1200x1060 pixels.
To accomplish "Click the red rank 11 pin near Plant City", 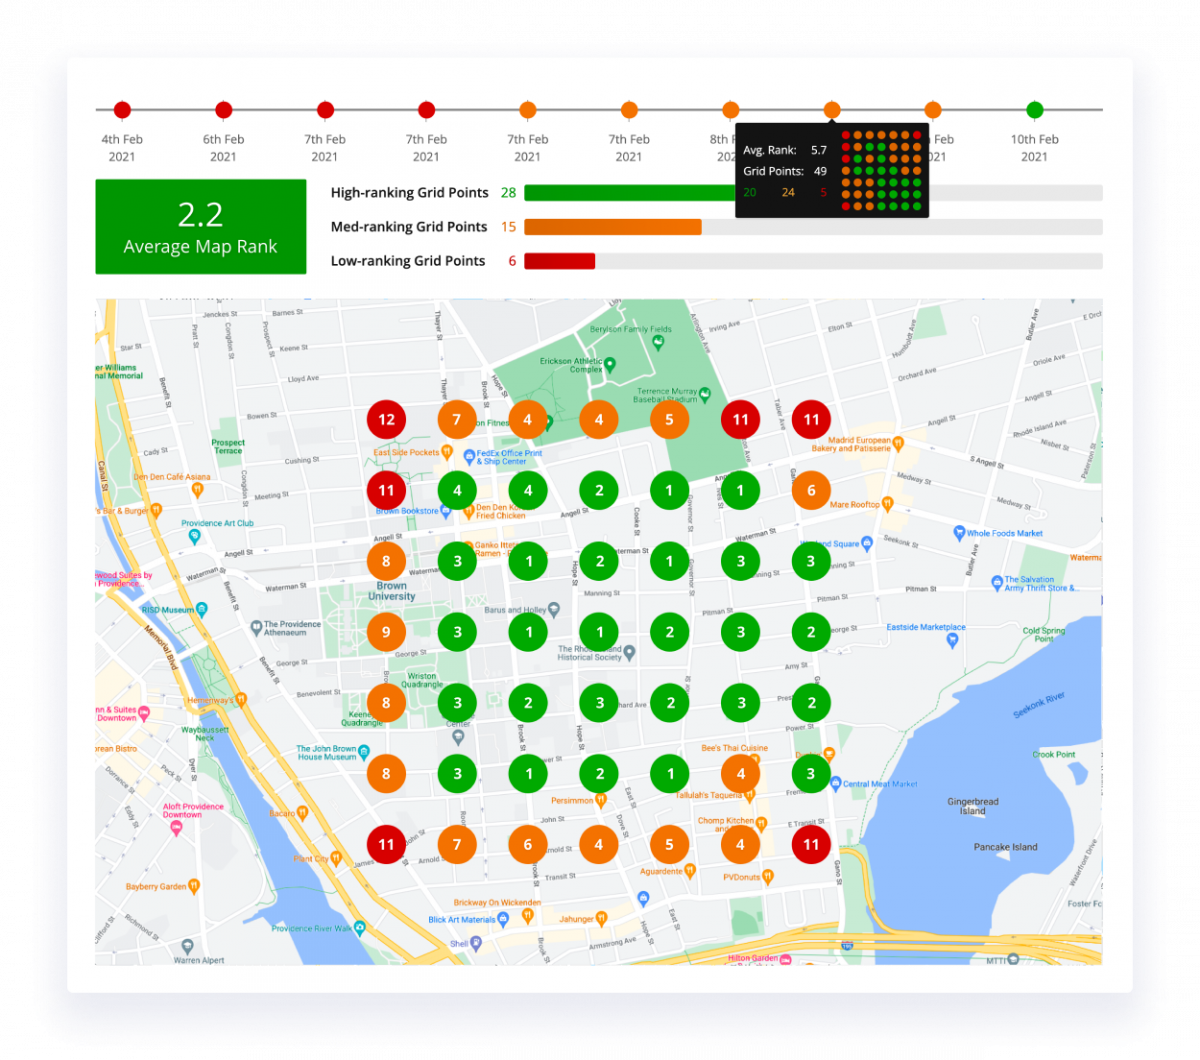I will coord(386,844).
